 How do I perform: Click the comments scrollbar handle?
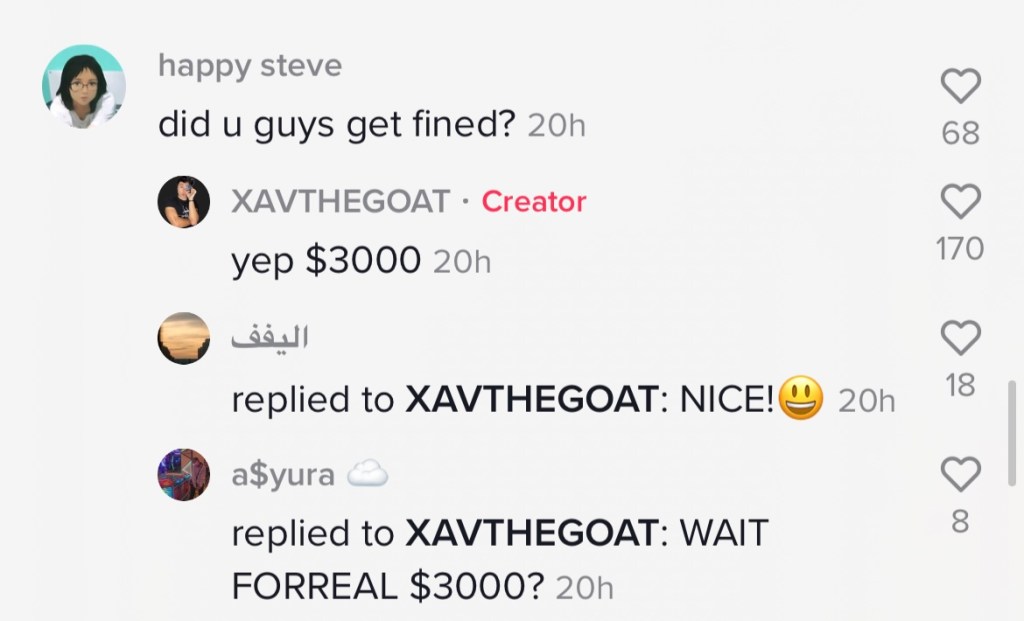[1012, 433]
